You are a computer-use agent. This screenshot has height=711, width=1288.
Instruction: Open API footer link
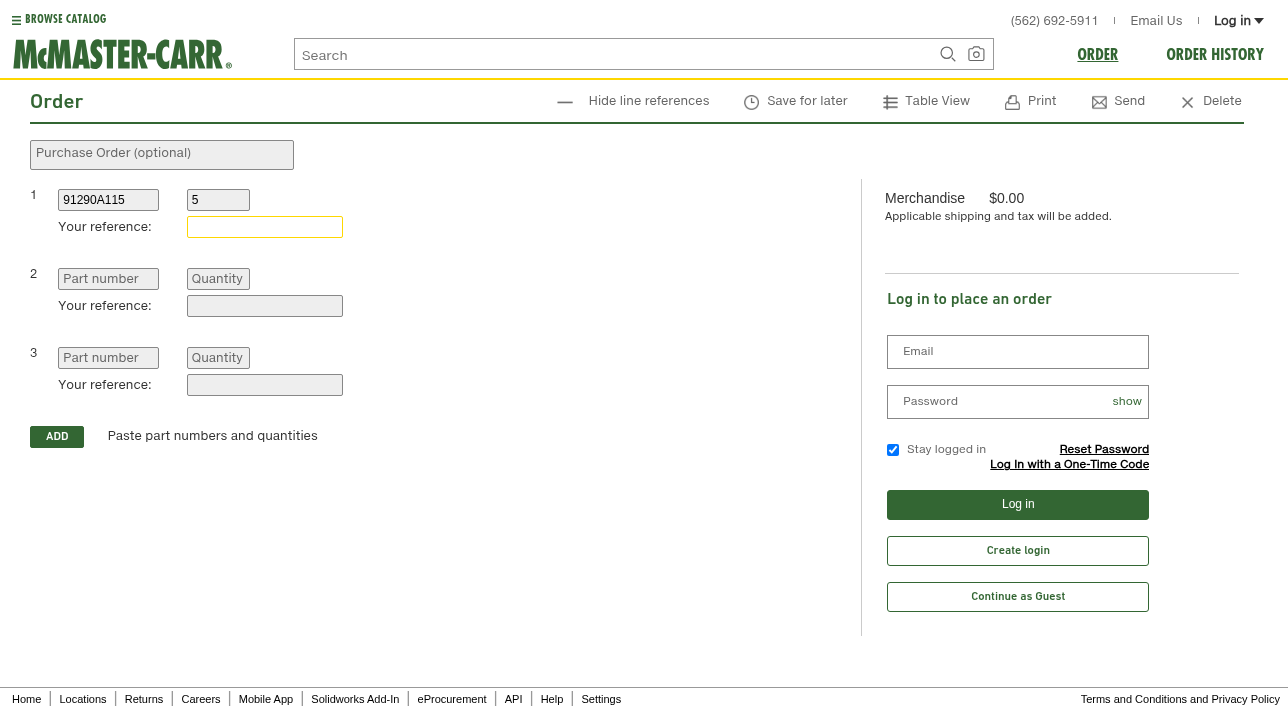point(513,699)
